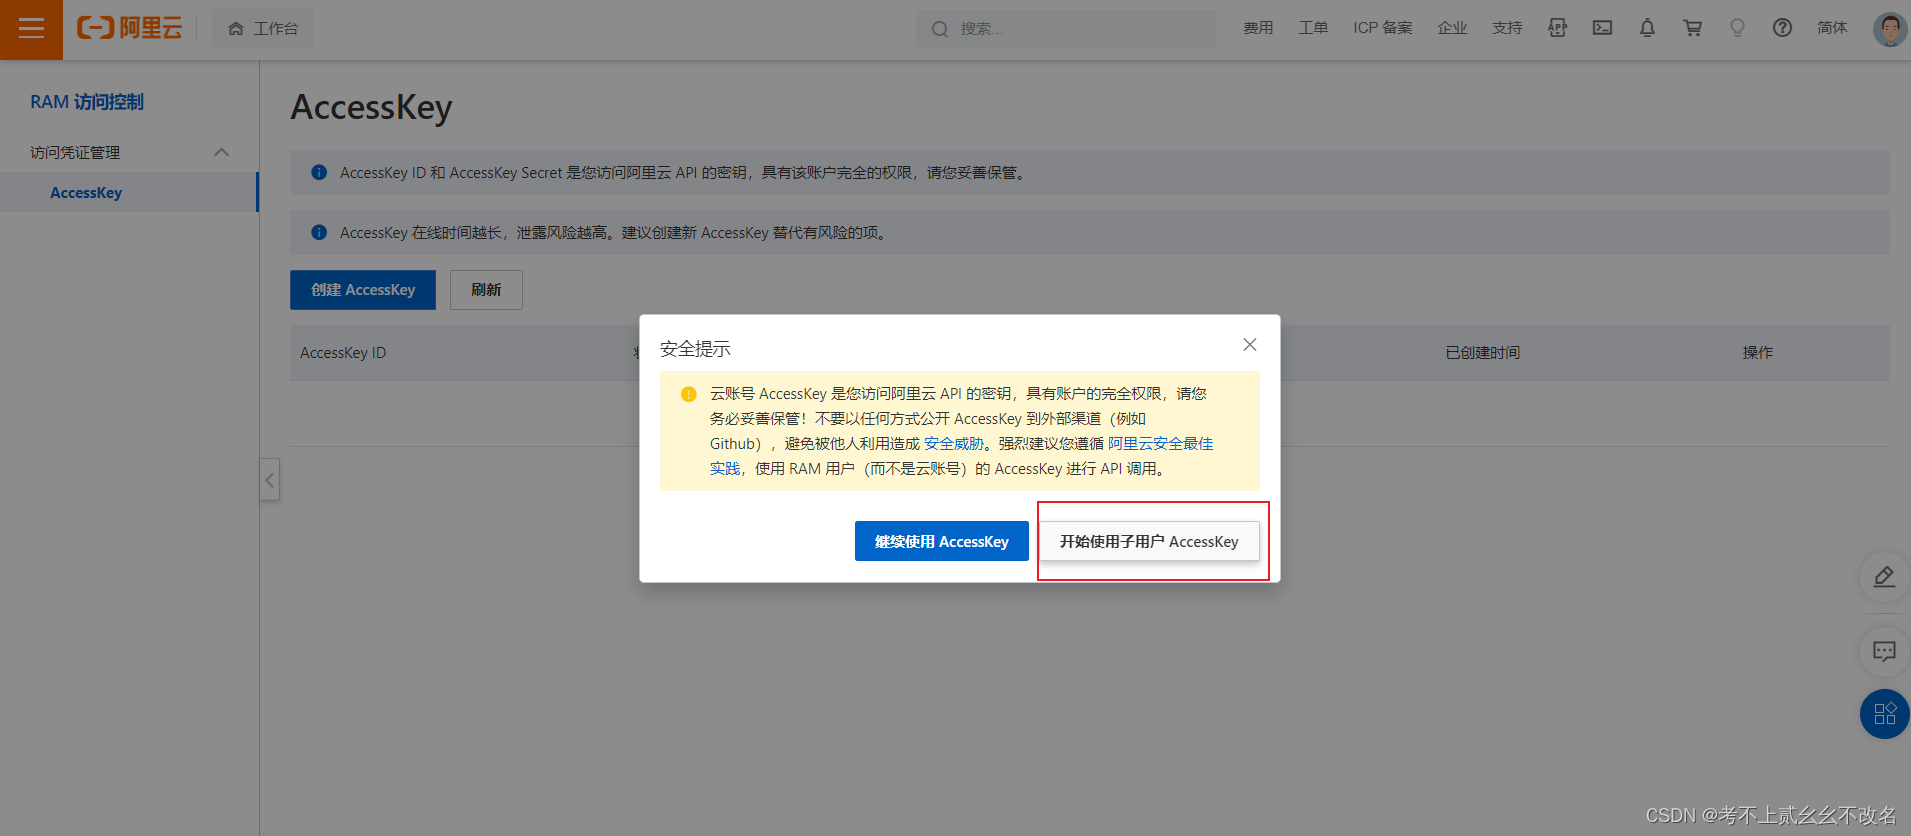Open the blue floating apps icon

1885,714
